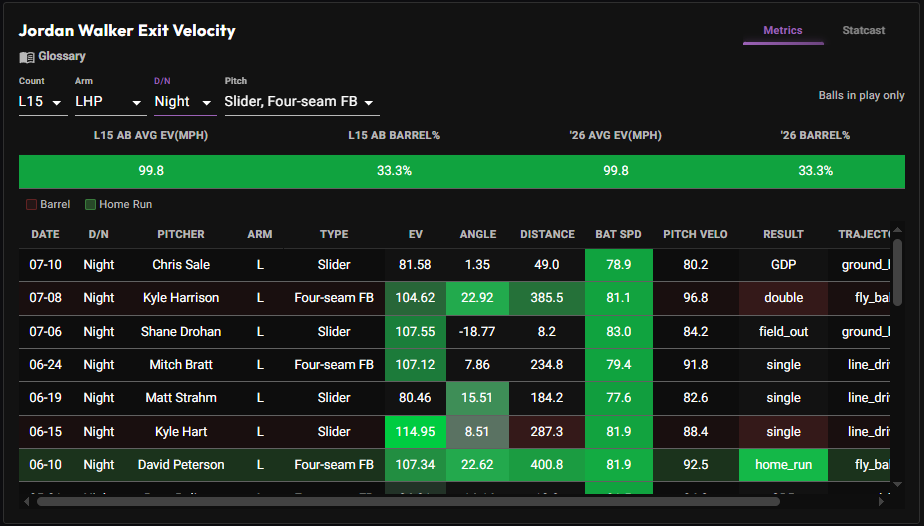Expand the Pitch Slider, Four-seam FB dropdown
Screen dimensions: 924x526
302,102
